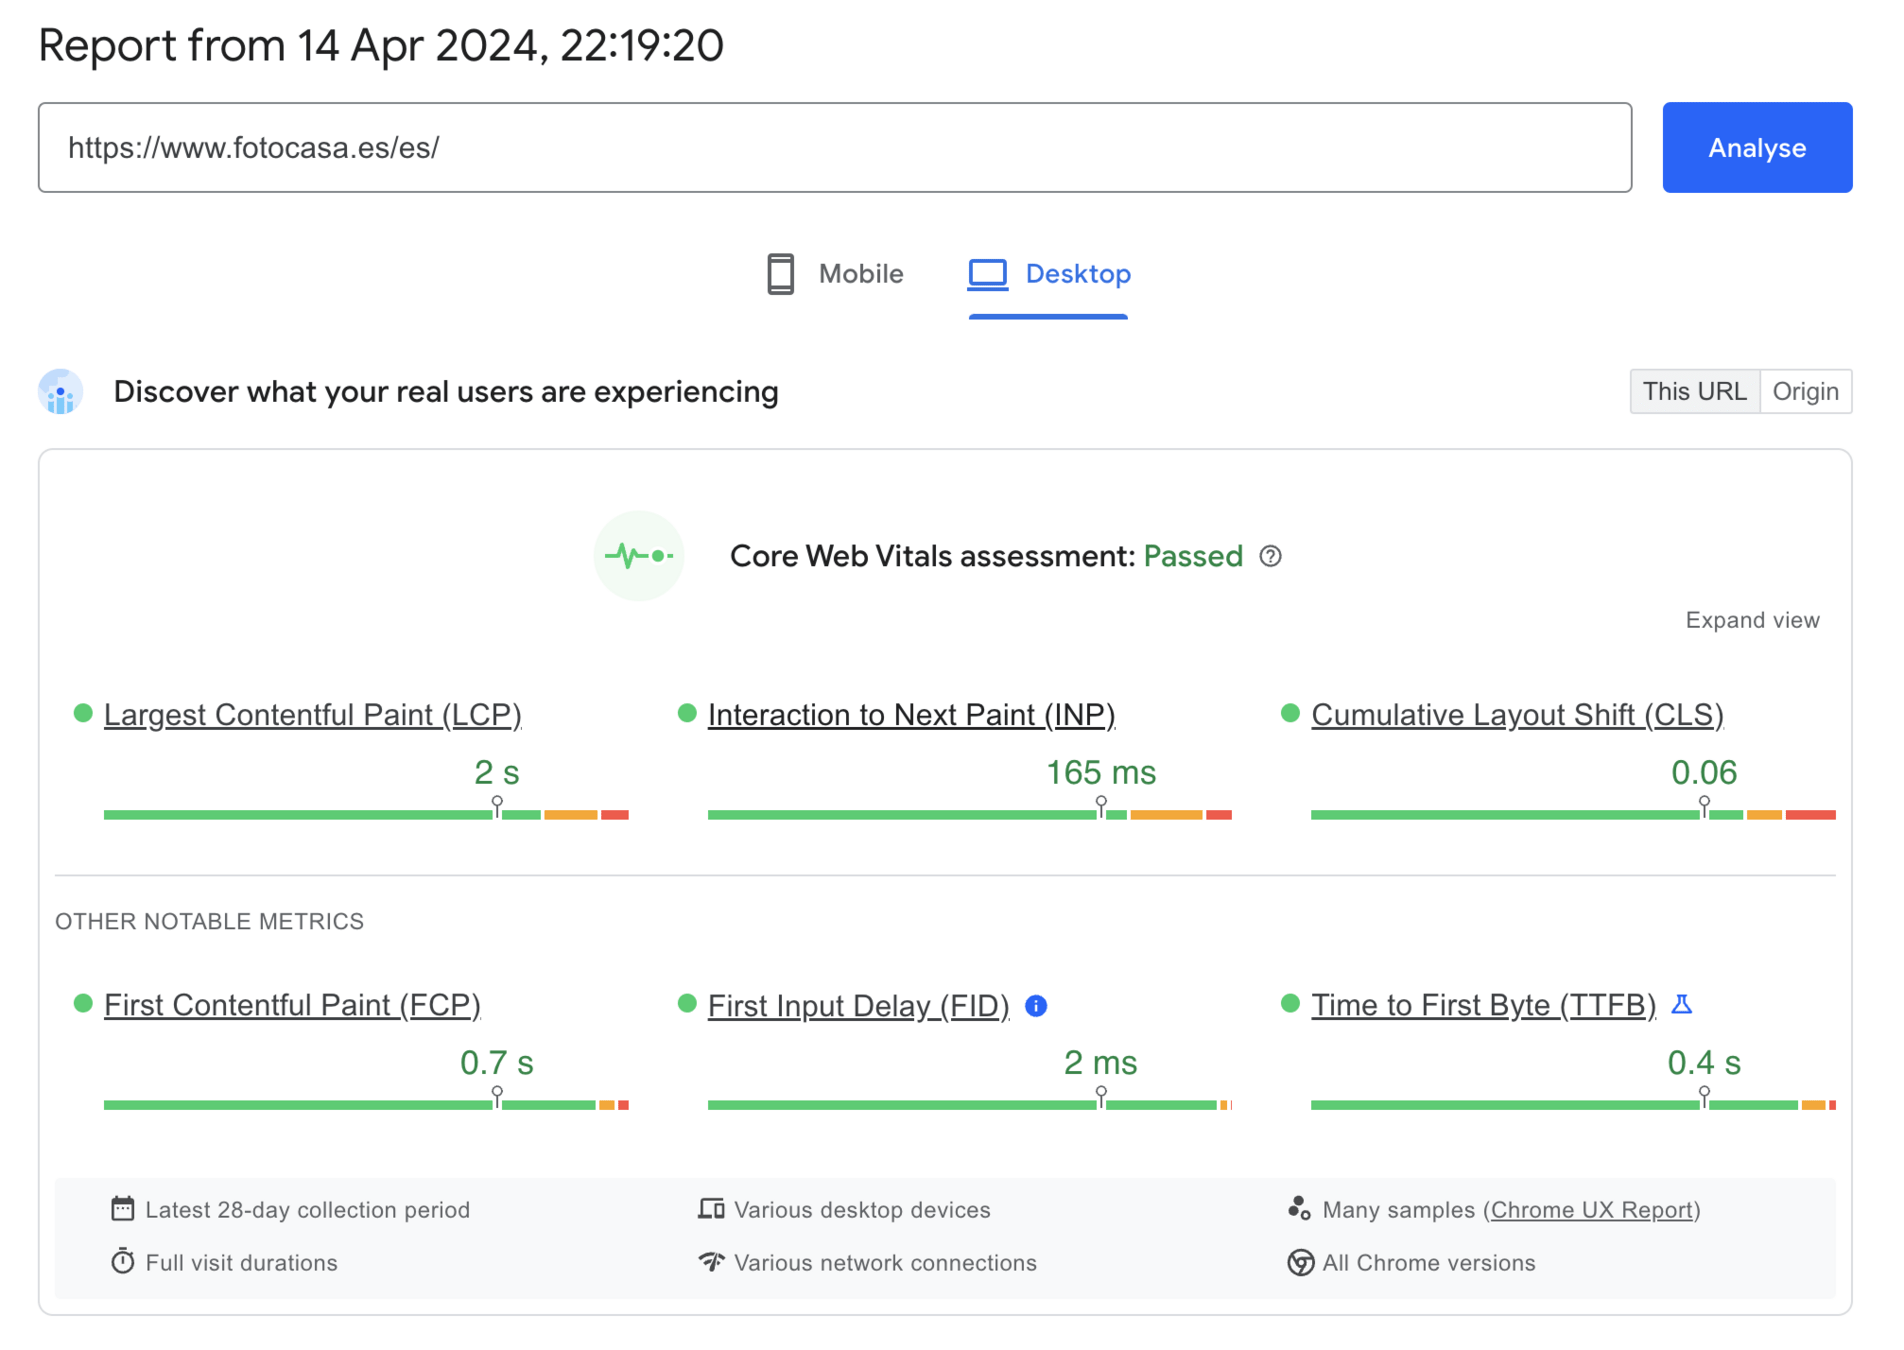Click the green status dot beside CLS
Screen dimensions: 1904x1350
tap(1290, 713)
